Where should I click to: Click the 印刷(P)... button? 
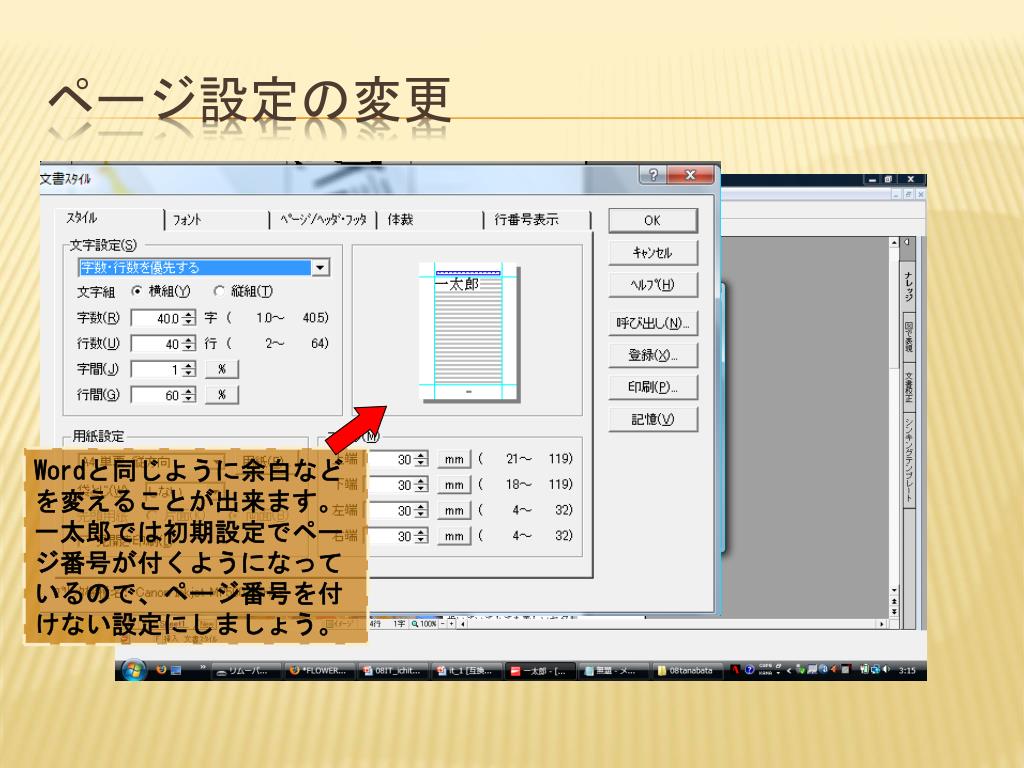tap(652, 387)
